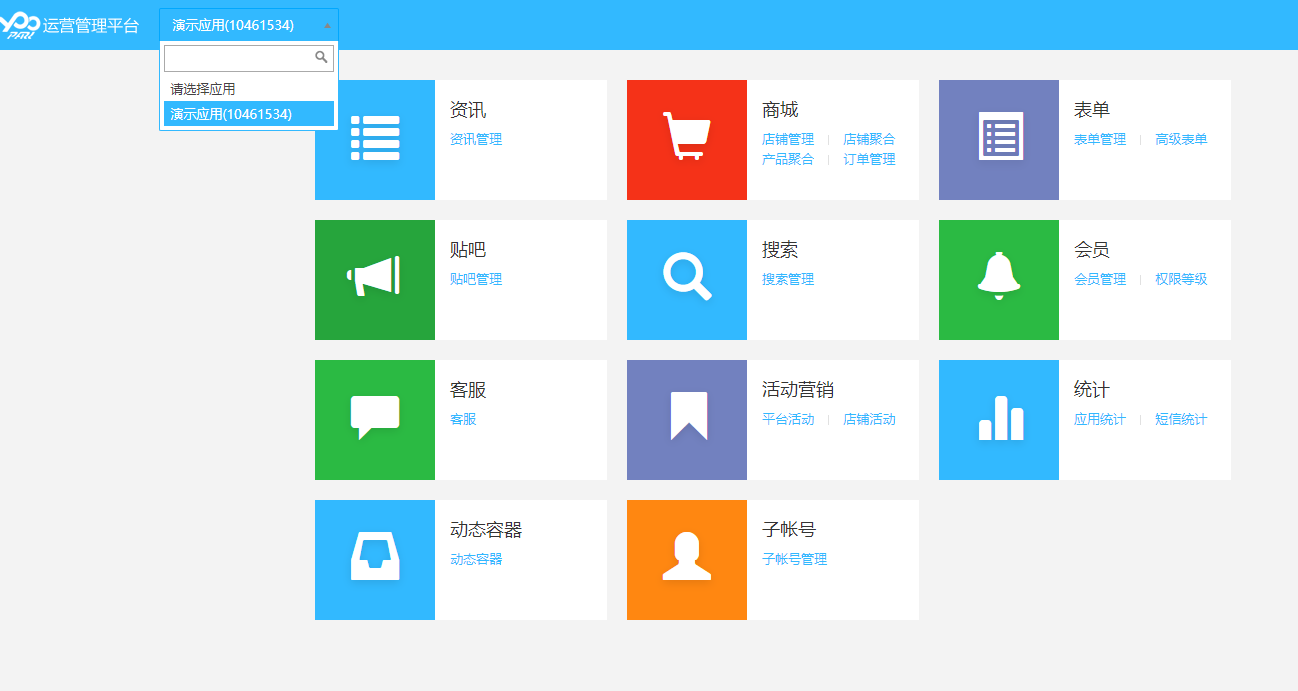Open 高级表单 advanced form link
The height and width of the screenshot is (691, 1298).
coord(1181,139)
